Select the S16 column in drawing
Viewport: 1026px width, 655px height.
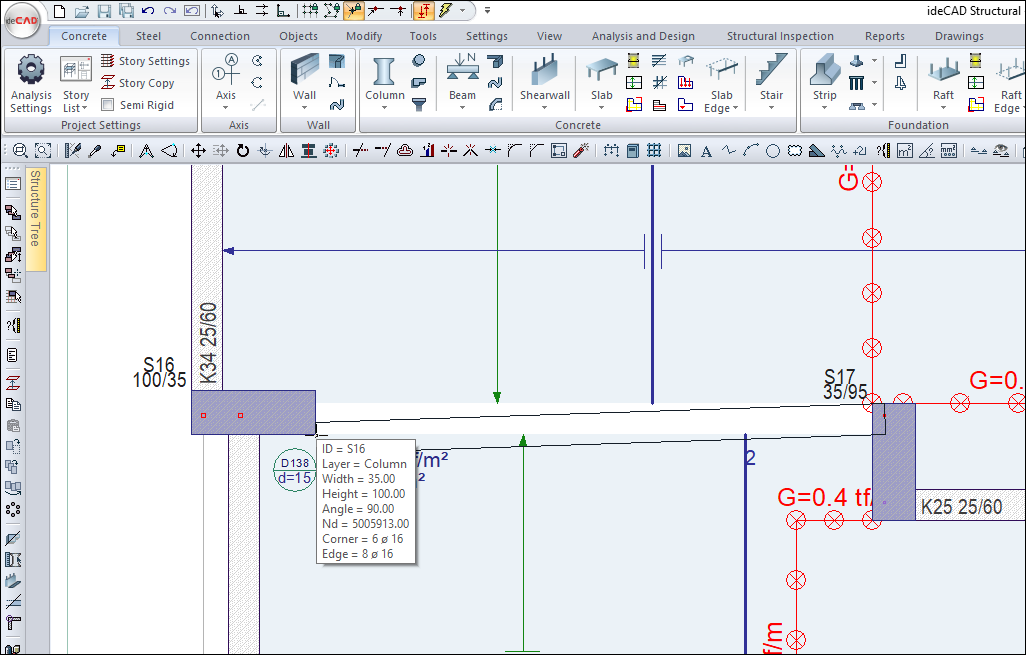pyautogui.click(x=254, y=412)
